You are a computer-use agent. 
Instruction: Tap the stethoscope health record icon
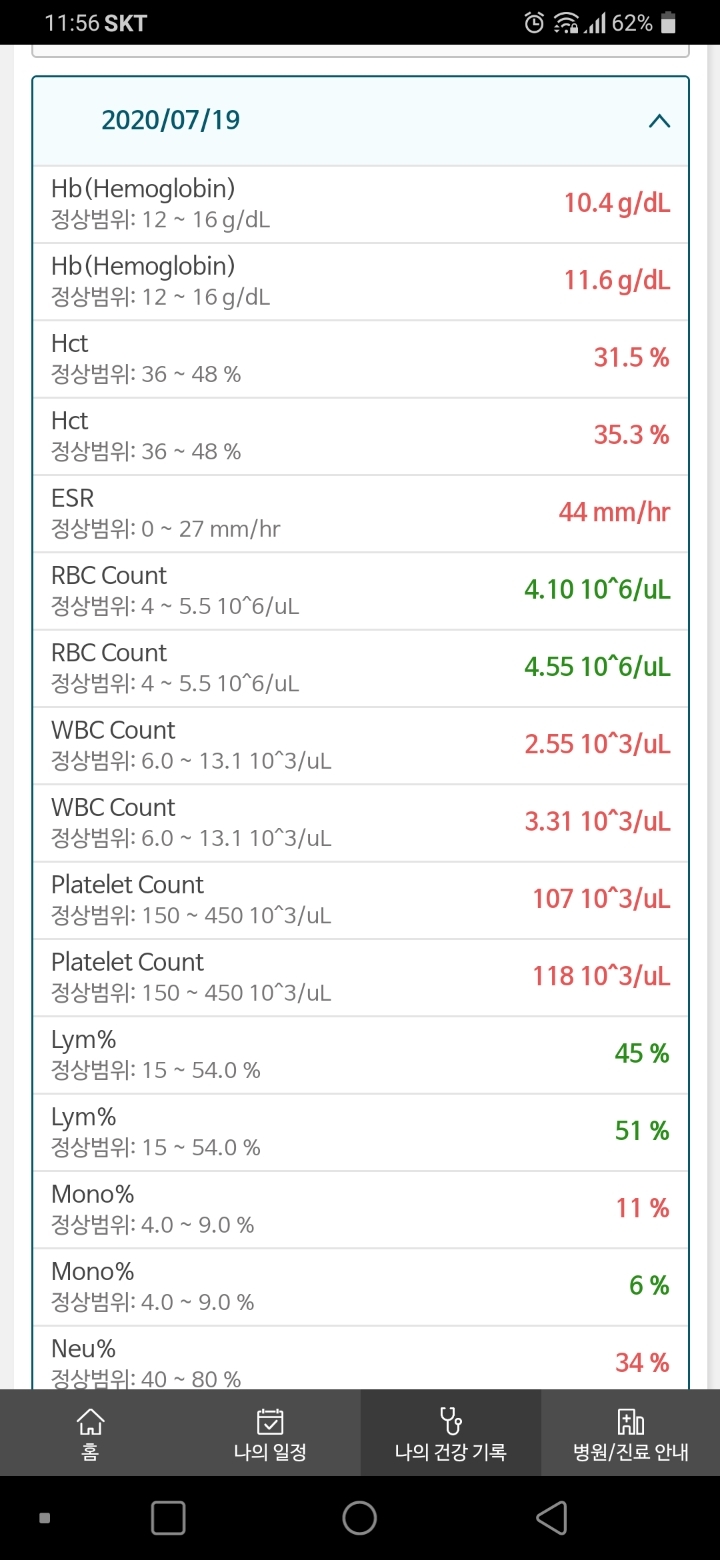click(450, 1420)
